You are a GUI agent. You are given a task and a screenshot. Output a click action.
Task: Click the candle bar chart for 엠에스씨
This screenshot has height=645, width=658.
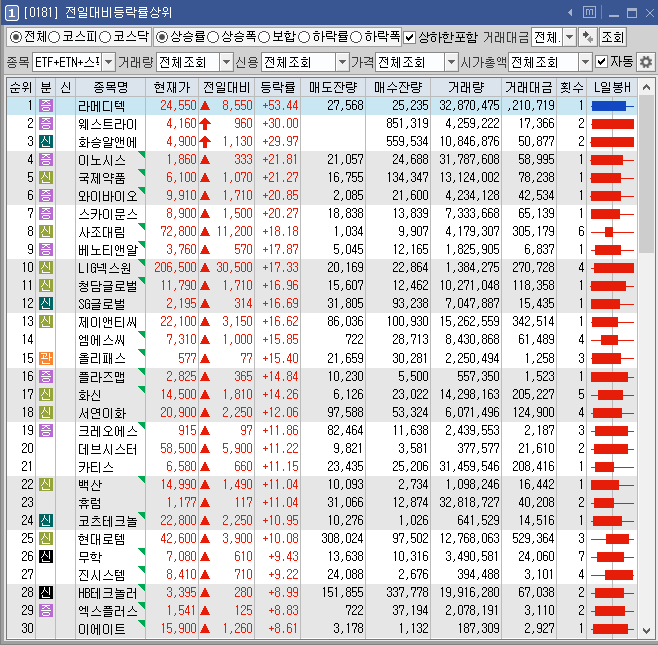point(612,340)
